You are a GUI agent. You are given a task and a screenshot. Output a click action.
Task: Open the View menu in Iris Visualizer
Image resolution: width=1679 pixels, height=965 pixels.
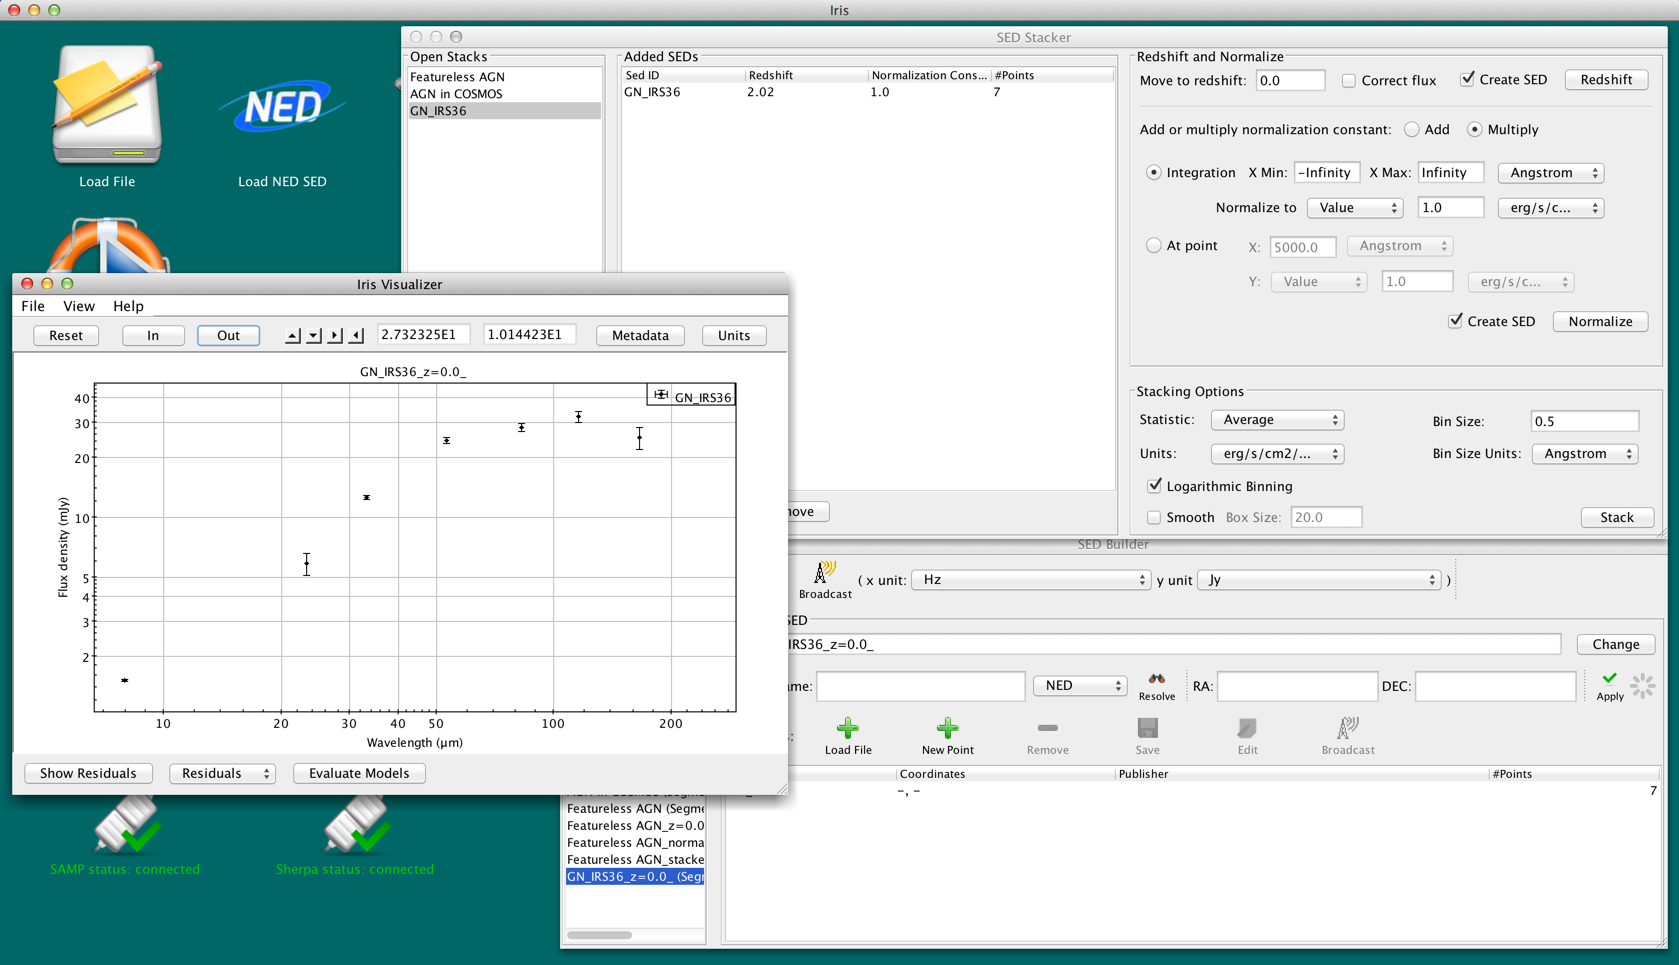point(79,306)
